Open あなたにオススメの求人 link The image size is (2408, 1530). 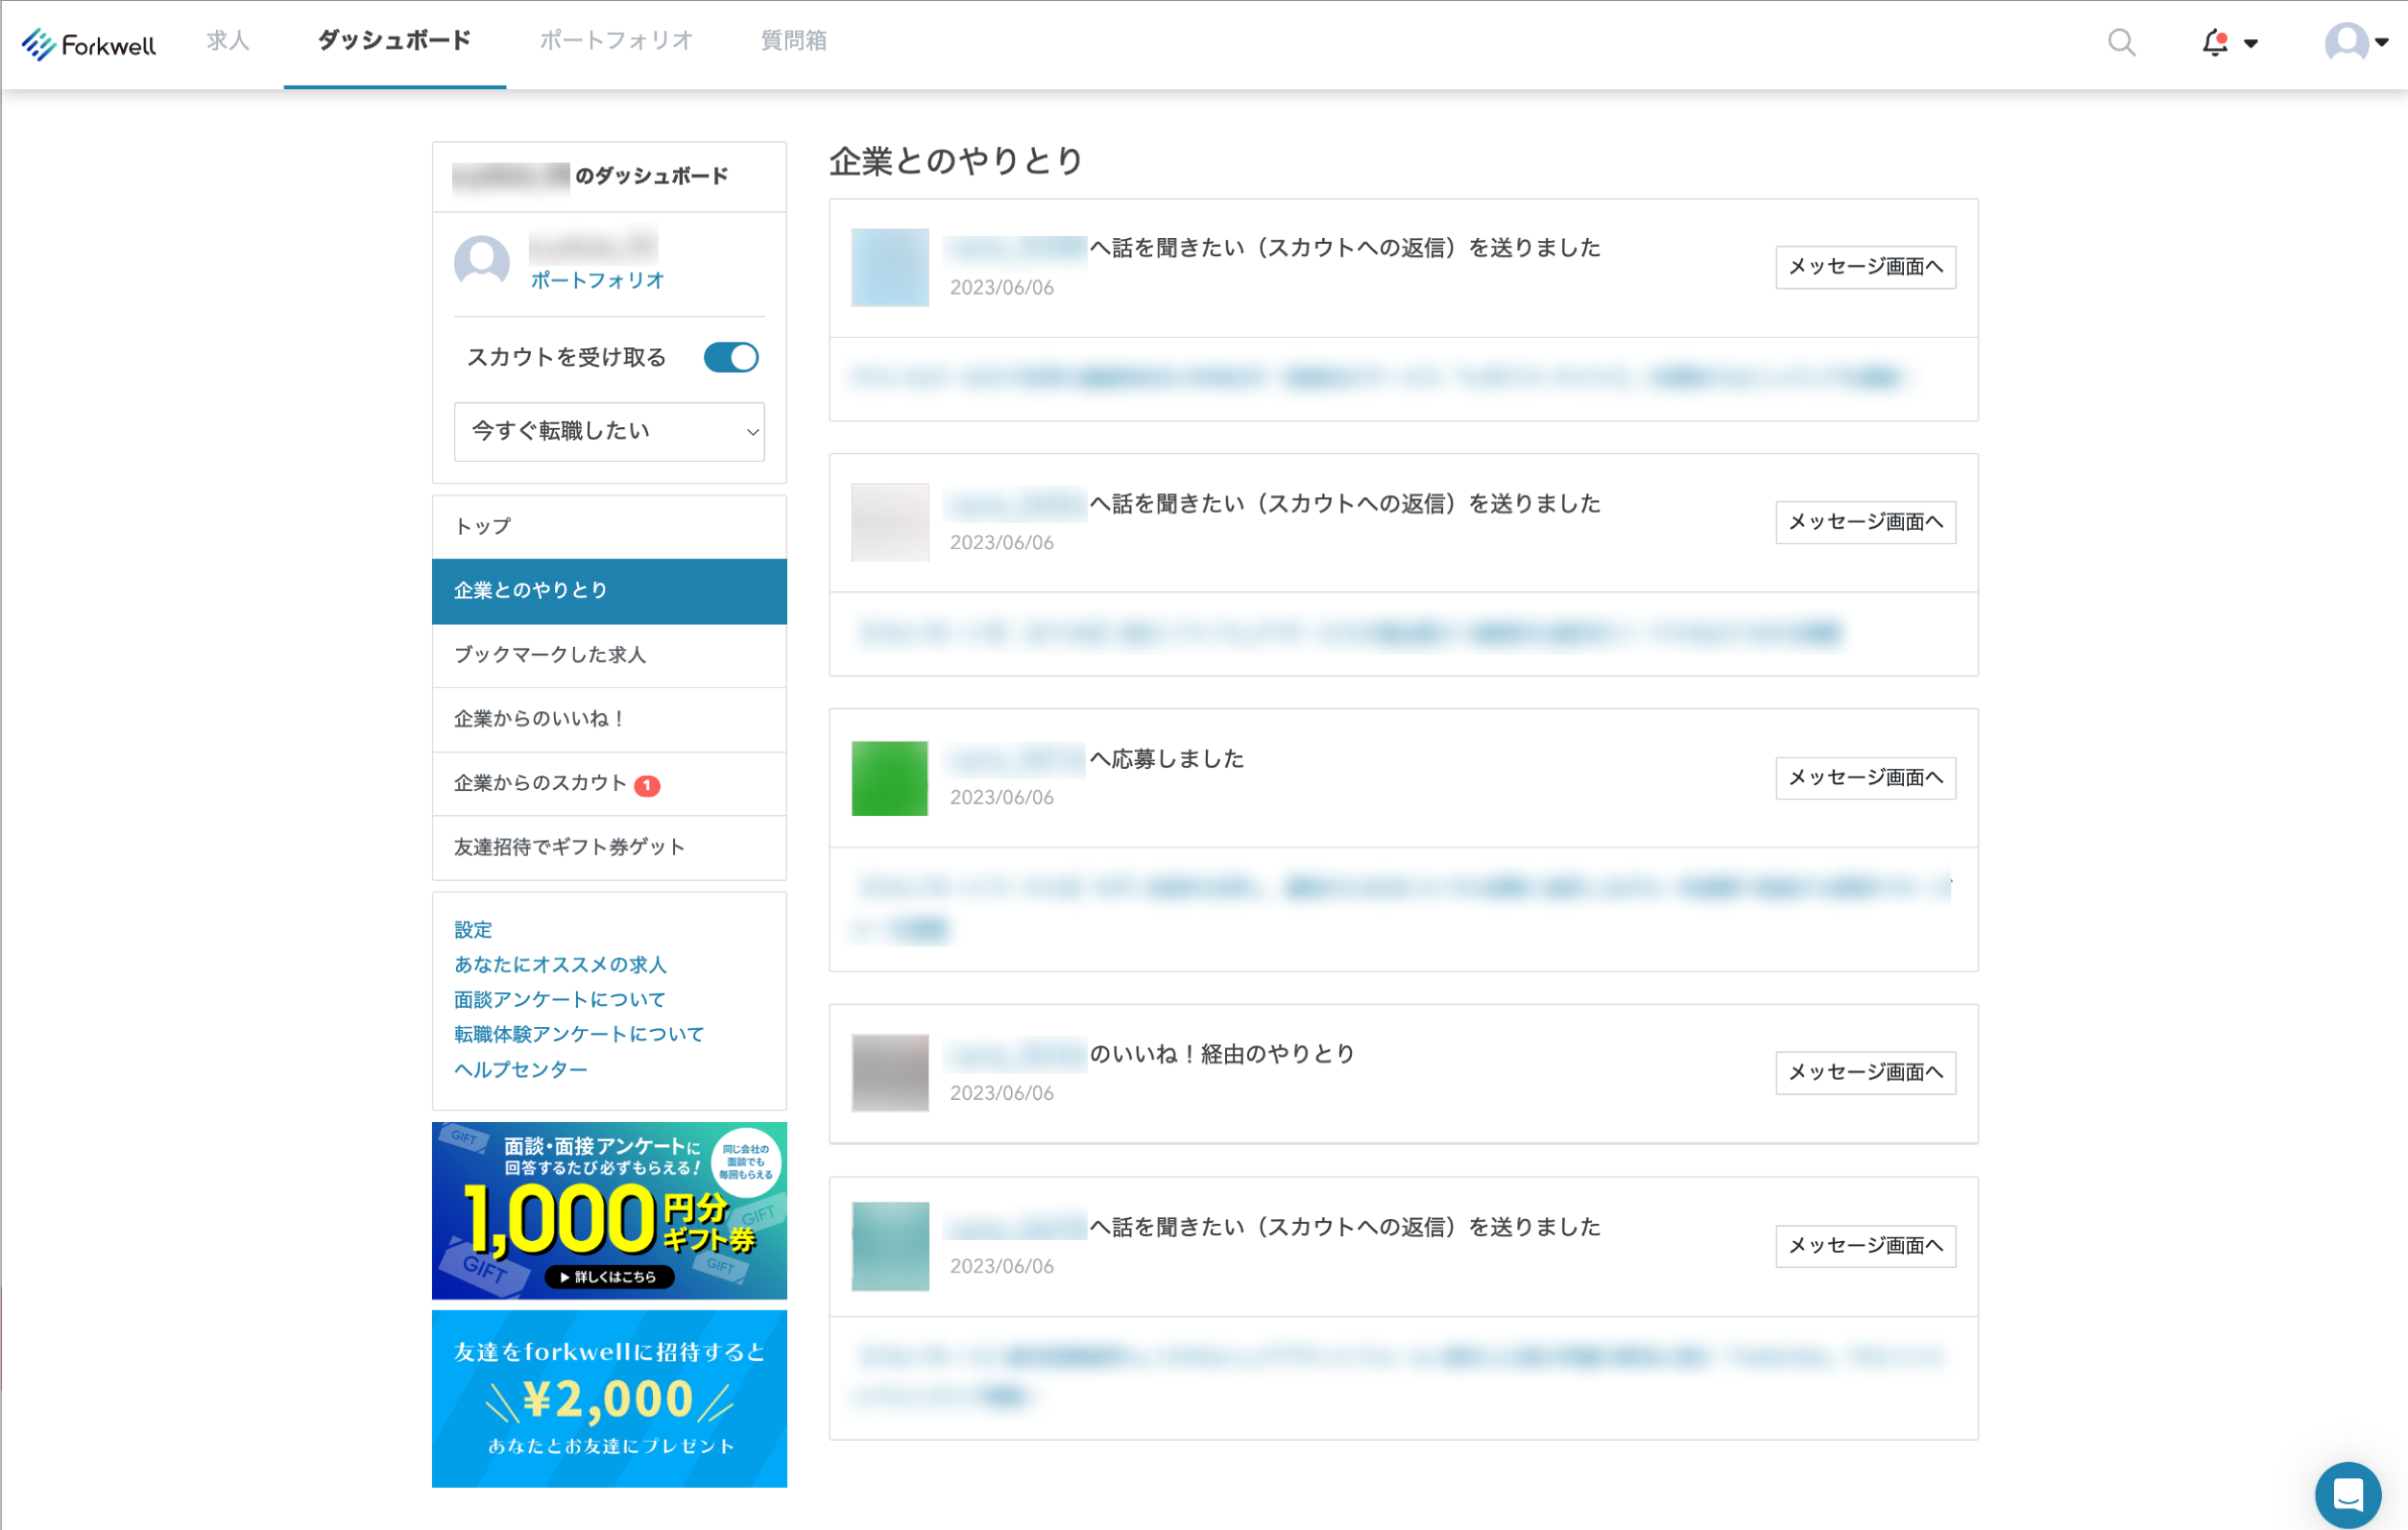tap(560, 964)
